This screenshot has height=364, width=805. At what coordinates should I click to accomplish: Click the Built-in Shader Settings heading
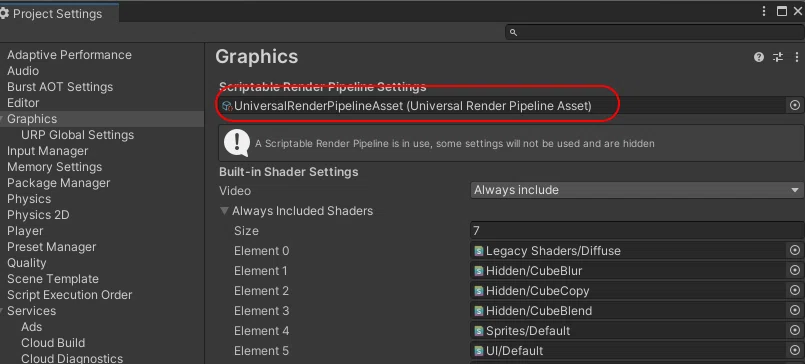[x=289, y=172]
